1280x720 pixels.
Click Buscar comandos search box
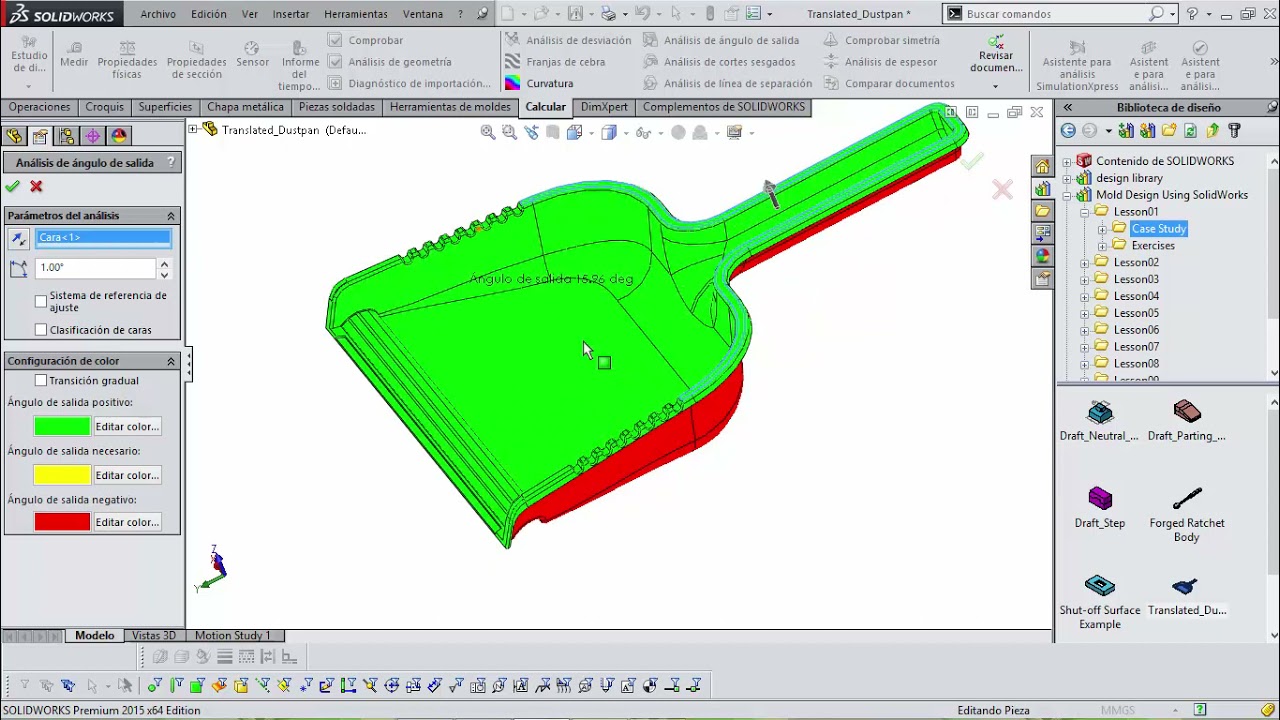[x=1055, y=14]
